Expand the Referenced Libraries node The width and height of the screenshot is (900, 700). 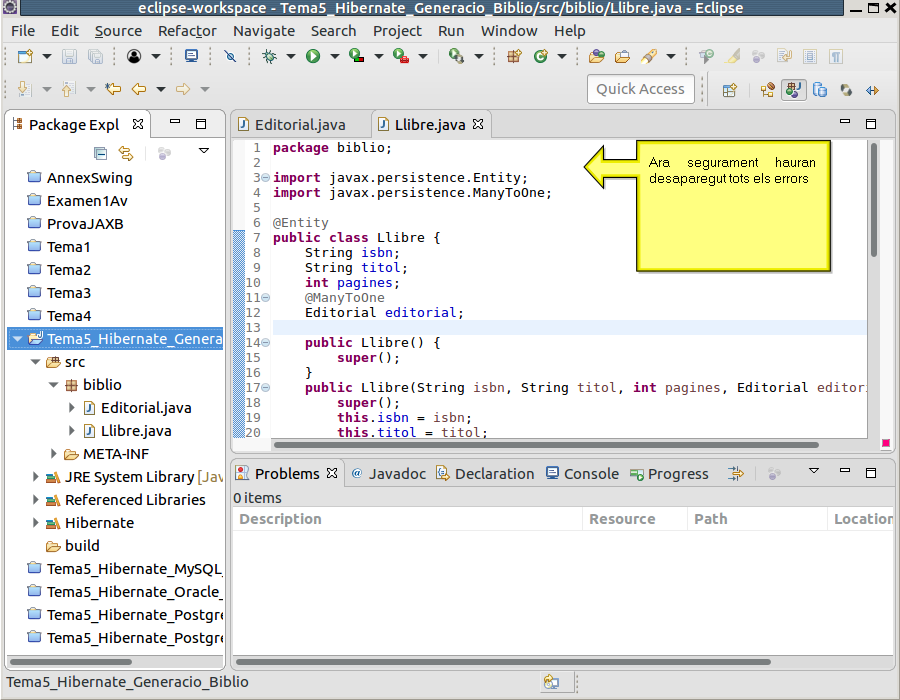click(x=36, y=500)
